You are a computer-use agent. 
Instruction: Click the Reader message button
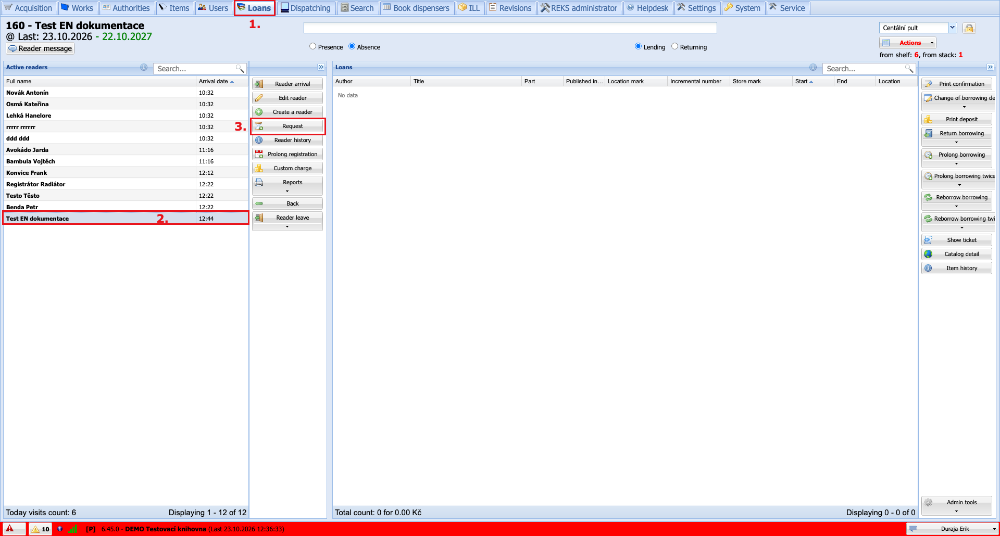[41, 48]
